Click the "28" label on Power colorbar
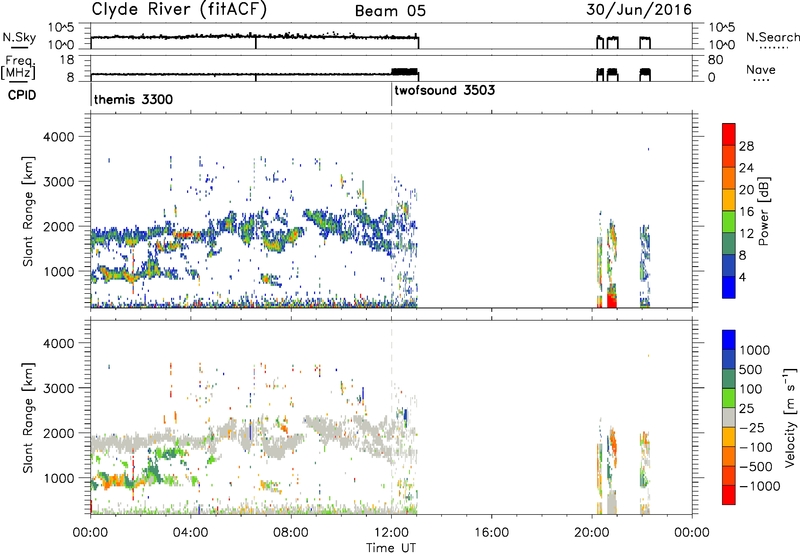The width and height of the screenshot is (800, 554). [746, 146]
